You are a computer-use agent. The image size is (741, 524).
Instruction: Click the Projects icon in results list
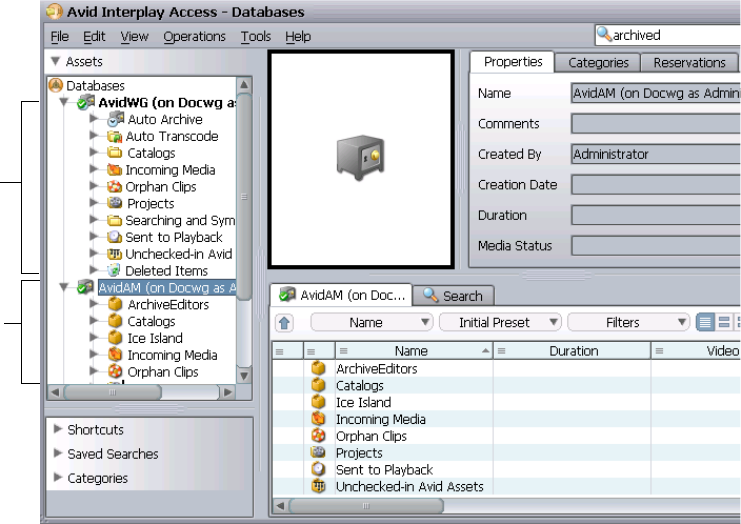click(318, 452)
